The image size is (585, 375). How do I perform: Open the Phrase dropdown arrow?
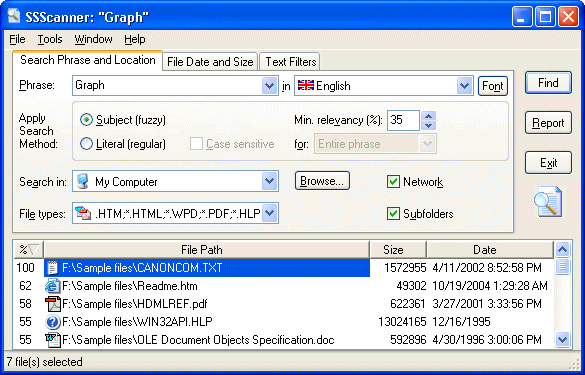269,85
